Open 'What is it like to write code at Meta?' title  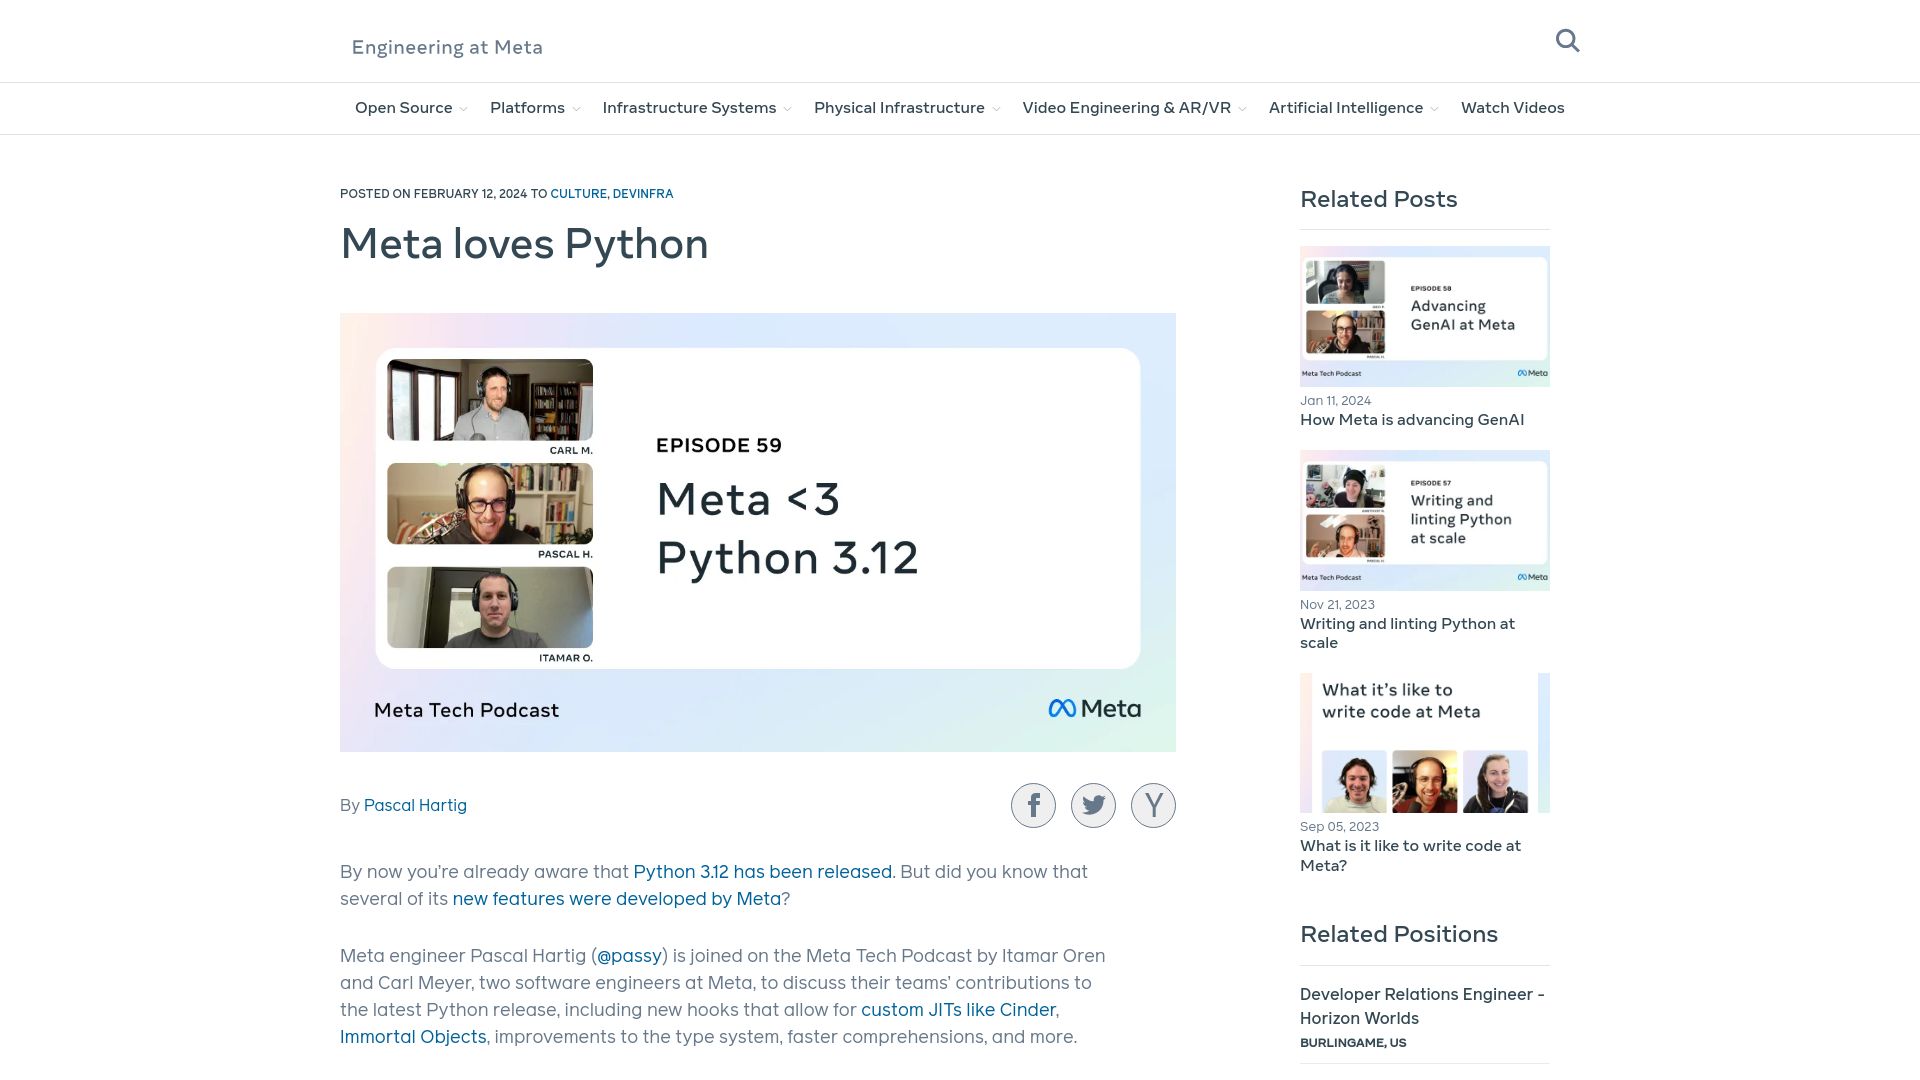click(1410, 855)
